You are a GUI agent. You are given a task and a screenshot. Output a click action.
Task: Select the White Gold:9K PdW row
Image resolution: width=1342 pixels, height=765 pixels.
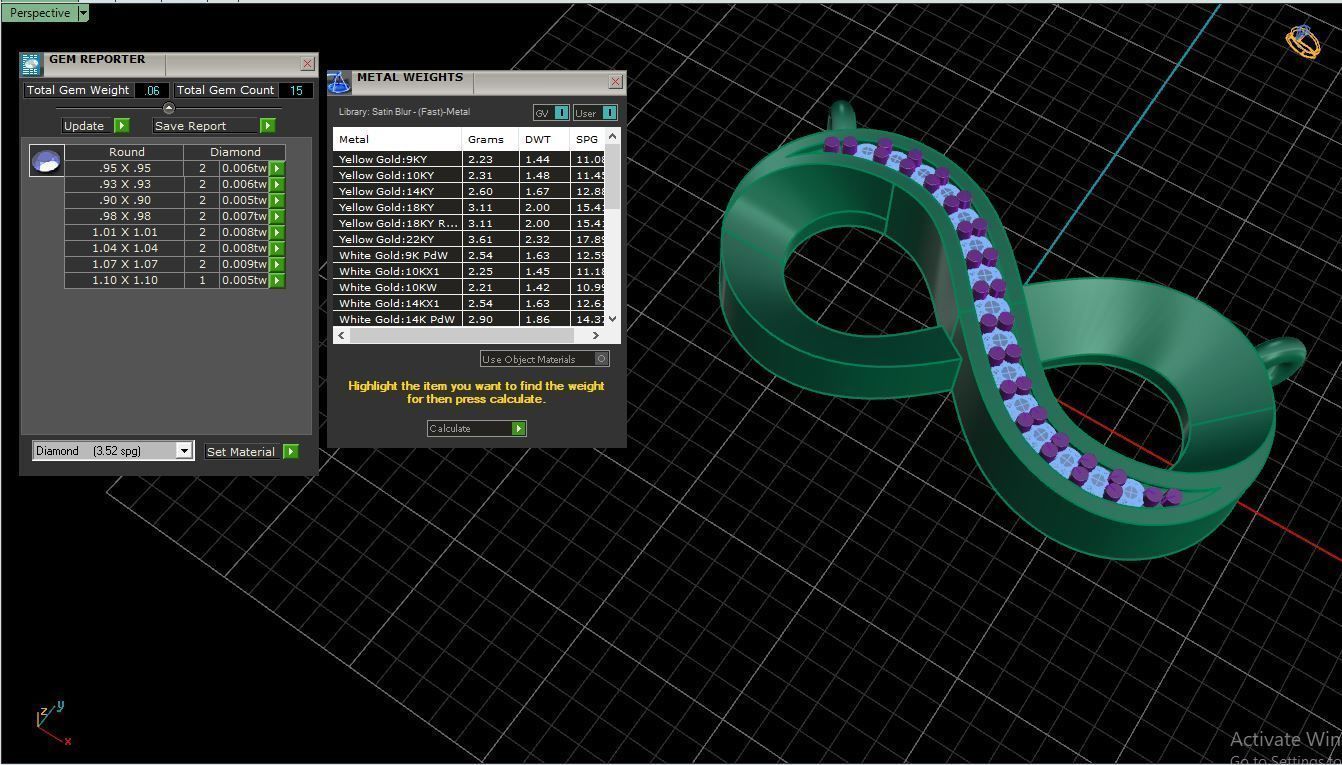pos(469,255)
